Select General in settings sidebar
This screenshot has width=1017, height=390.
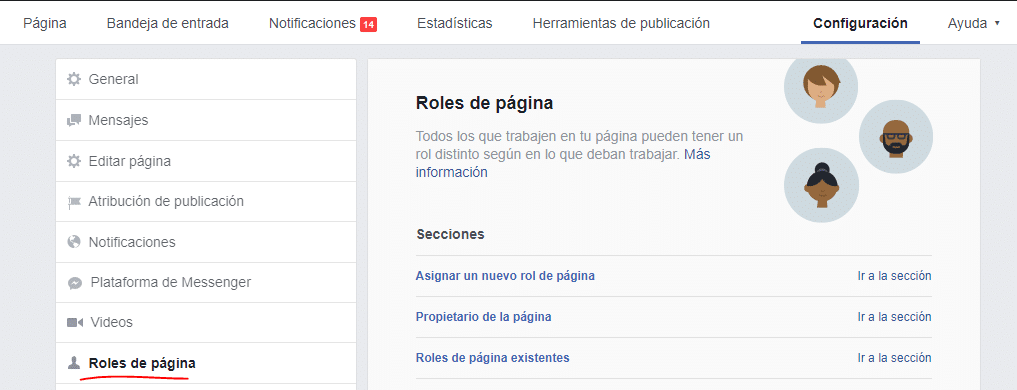[x=206, y=79]
